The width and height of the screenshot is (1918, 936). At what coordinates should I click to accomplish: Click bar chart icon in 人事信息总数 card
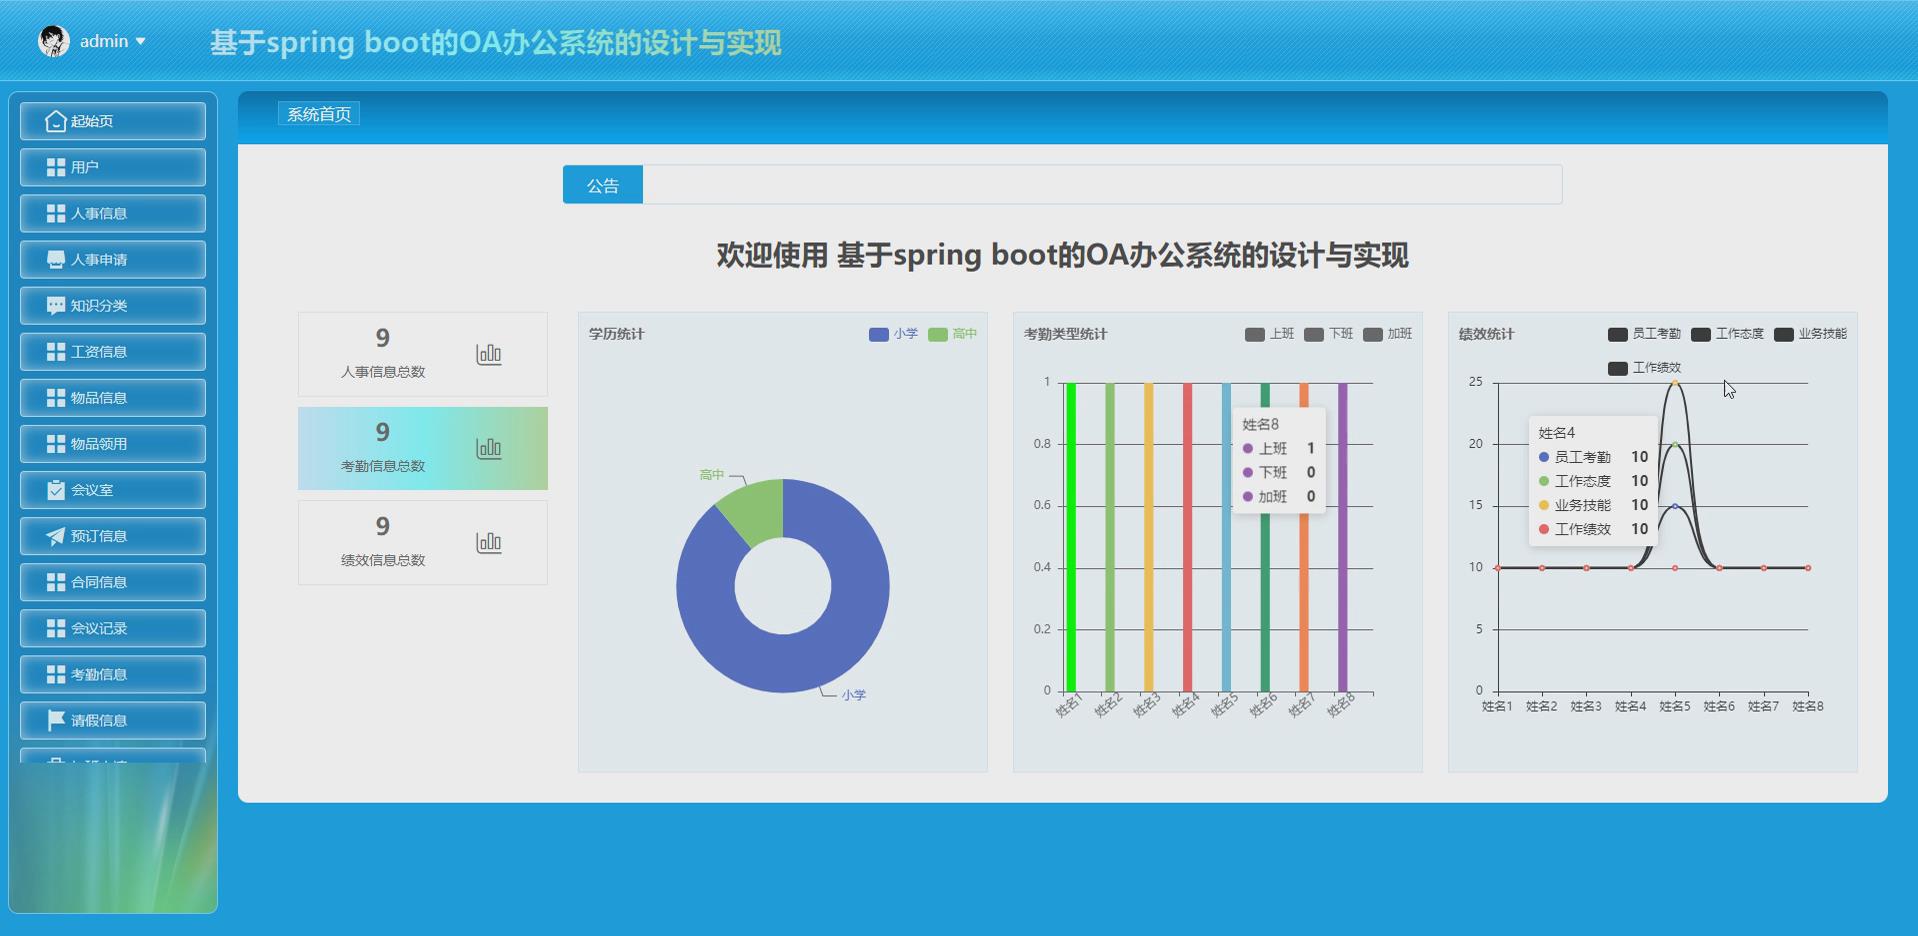(x=489, y=354)
